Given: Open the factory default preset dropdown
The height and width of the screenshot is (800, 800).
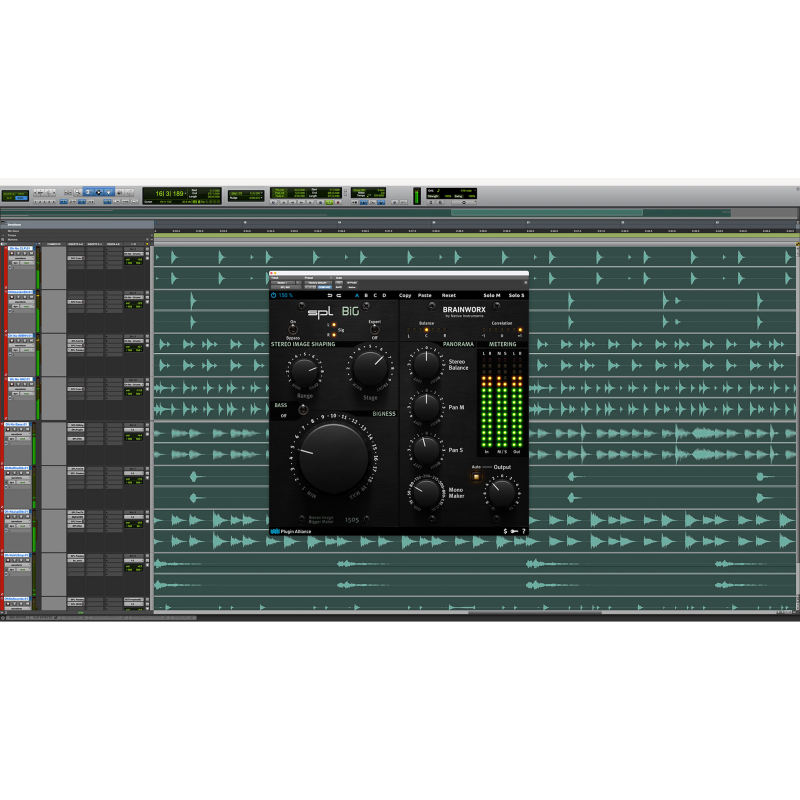Looking at the screenshot, I should pyautogui.click(x=318, y=283).
